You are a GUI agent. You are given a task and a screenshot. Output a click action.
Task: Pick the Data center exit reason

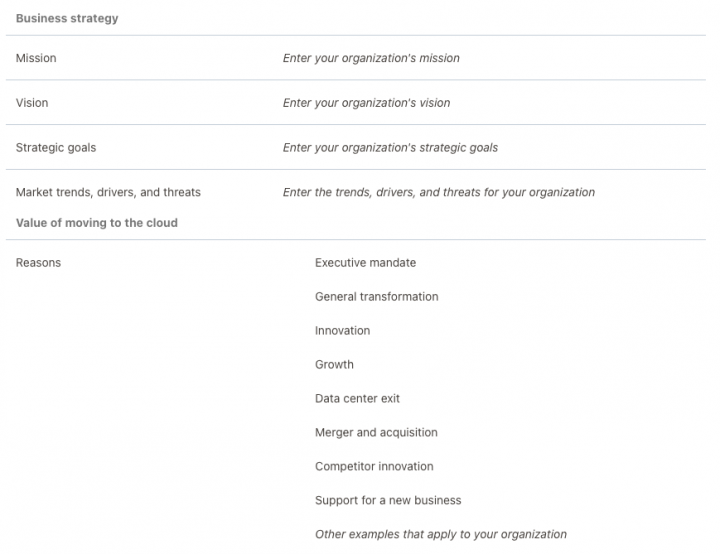pos(357,398)
